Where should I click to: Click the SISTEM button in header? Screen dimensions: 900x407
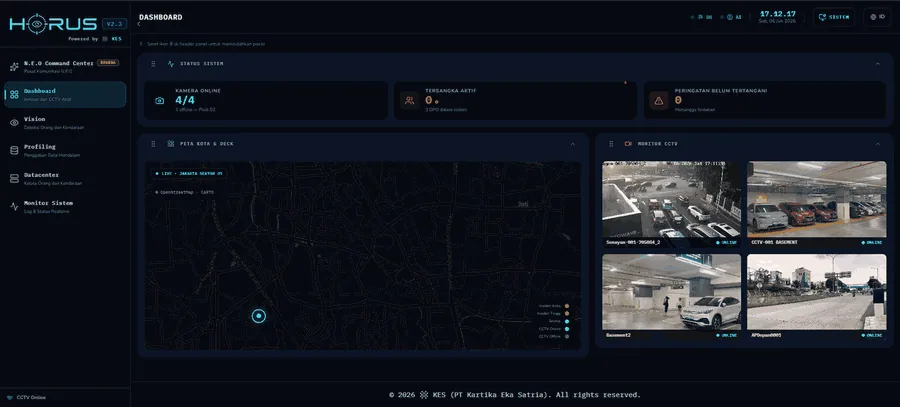(834, 17)
